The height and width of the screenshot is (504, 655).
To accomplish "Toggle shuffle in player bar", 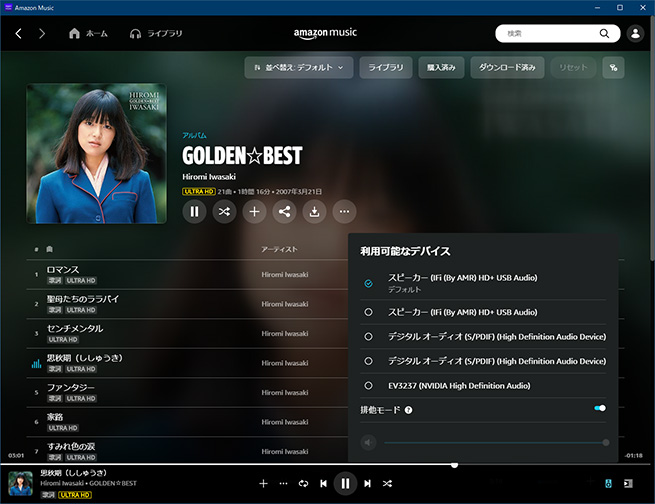I will coord(387,484).
